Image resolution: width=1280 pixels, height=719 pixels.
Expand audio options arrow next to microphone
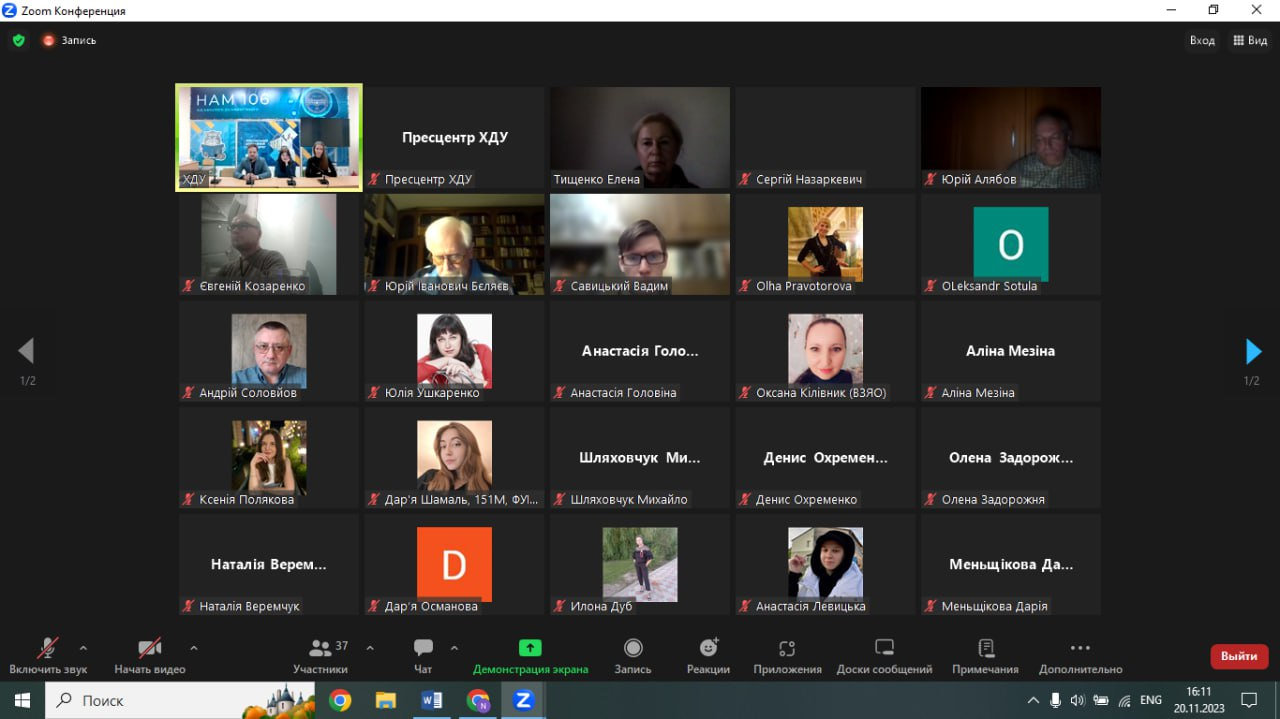click(83, 647)
